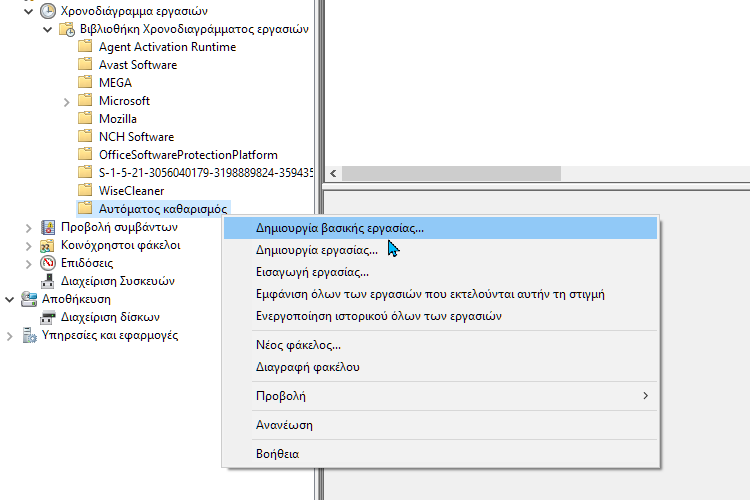Image resolution: width=750 pixels, height=500 pixels.
Task: Select the Κοινόχρηστοι φάκελοι tree label
Action: click(121, 245)
